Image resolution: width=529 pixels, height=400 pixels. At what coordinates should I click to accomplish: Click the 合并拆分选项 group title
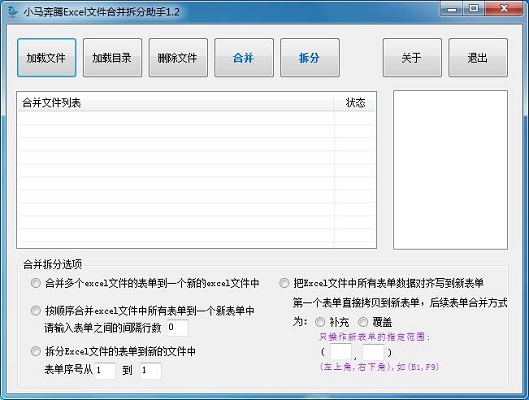(52, 264)
